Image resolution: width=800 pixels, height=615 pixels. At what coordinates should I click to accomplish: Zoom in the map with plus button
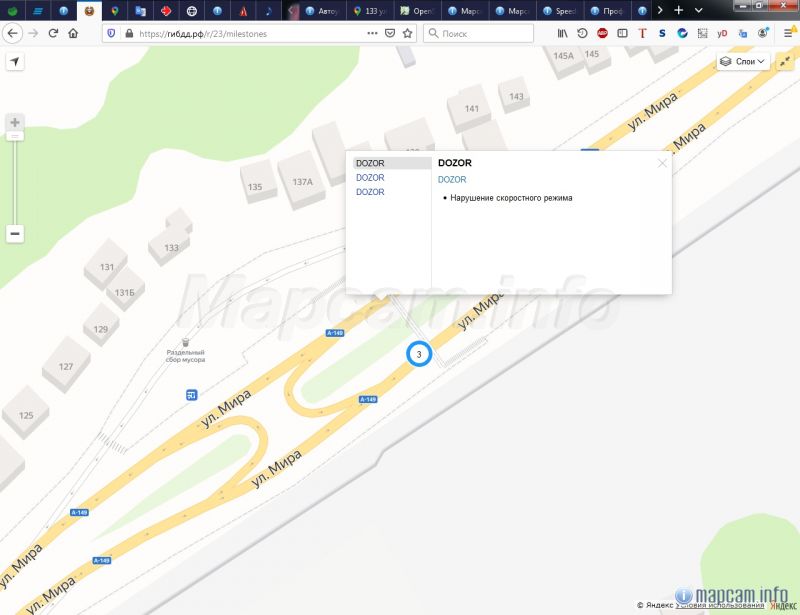pos(15,123)
